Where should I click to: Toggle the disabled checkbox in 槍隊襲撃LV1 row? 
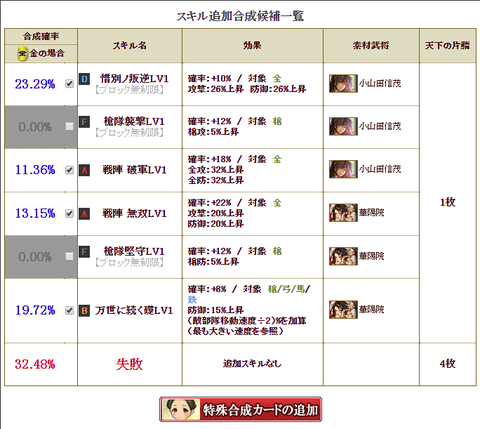pyautogui.click(x=69, y=126)
